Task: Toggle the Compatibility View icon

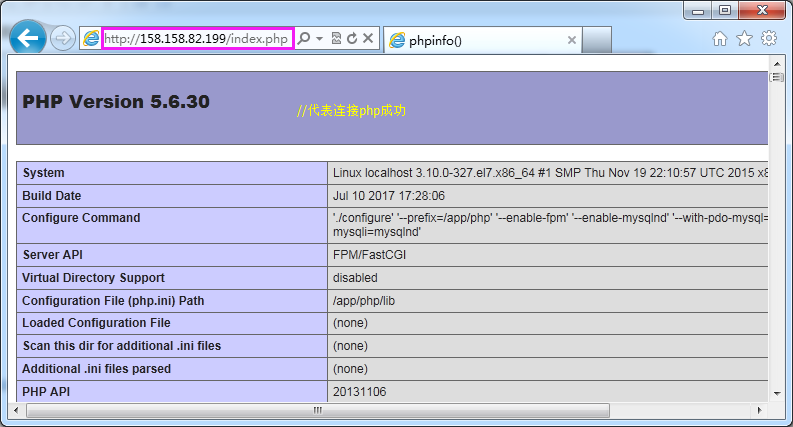Action: (336, 38)
